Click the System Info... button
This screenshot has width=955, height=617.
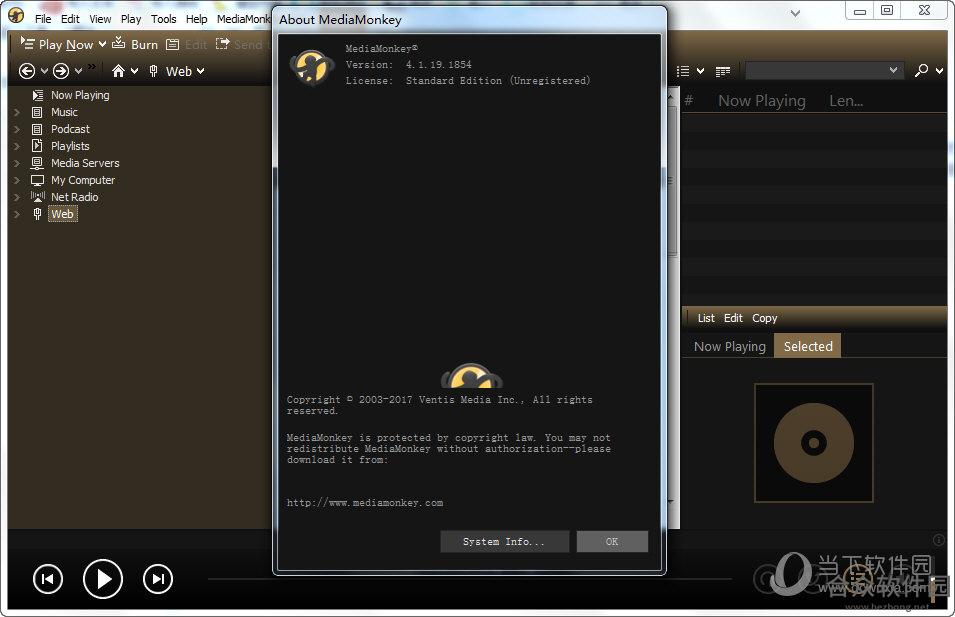tap(504, 541)
